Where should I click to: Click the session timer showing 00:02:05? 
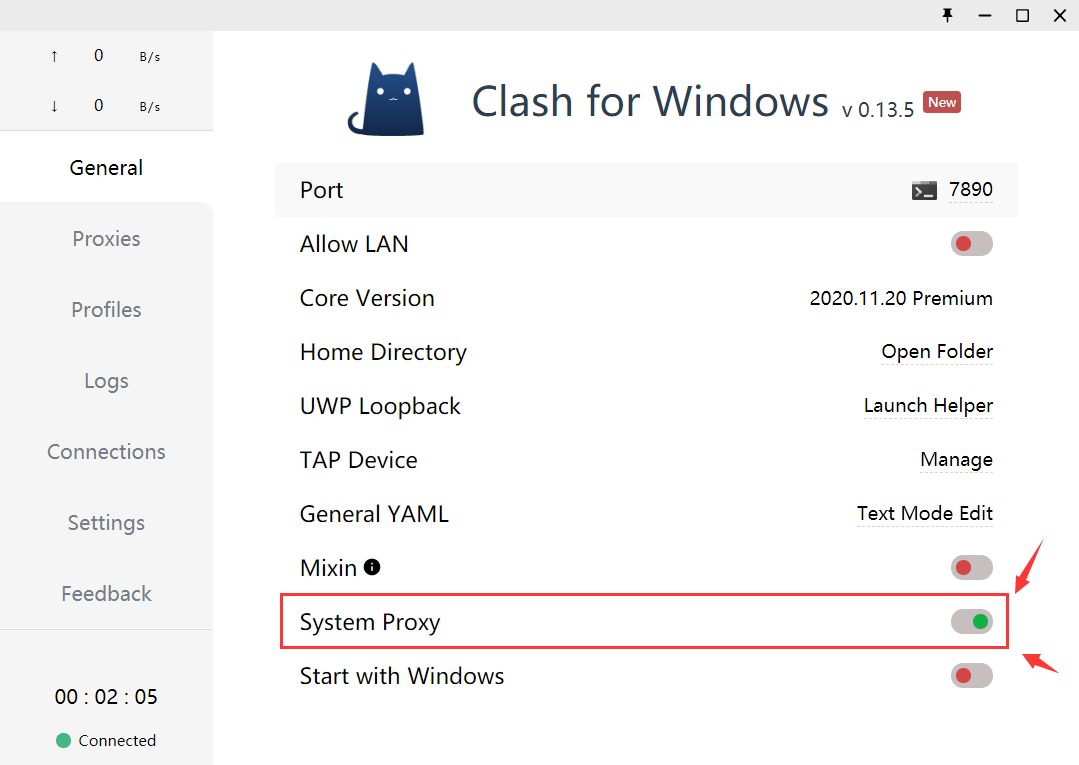tap(106, 696)
